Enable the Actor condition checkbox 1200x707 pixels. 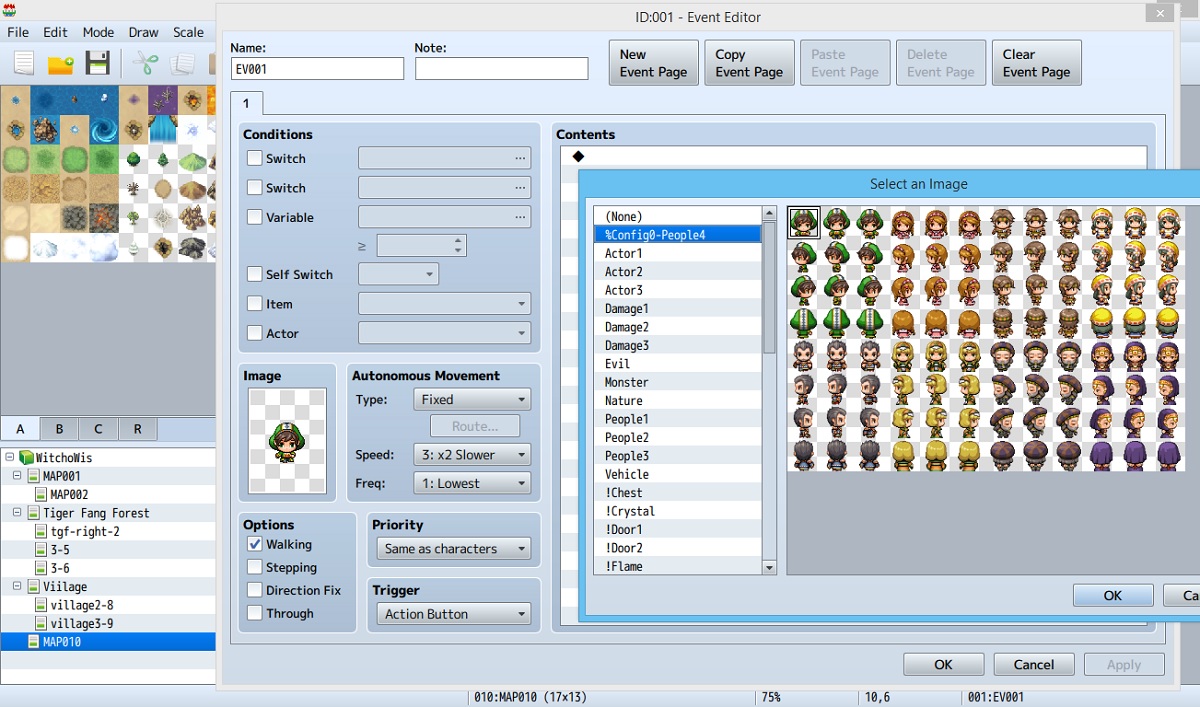click(x=255, y=333)
